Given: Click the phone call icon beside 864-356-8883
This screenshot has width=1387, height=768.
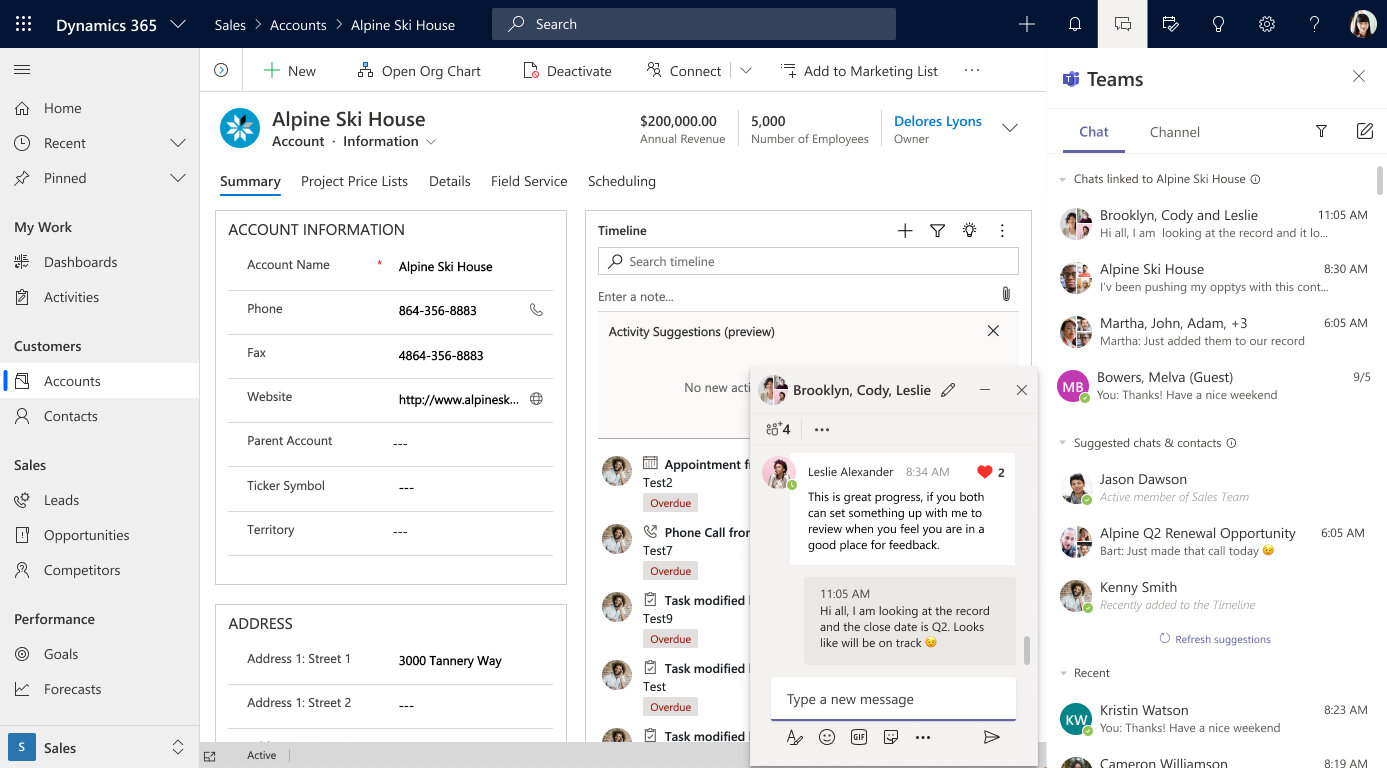Looking at the screenshot, I should coord(536,310).
